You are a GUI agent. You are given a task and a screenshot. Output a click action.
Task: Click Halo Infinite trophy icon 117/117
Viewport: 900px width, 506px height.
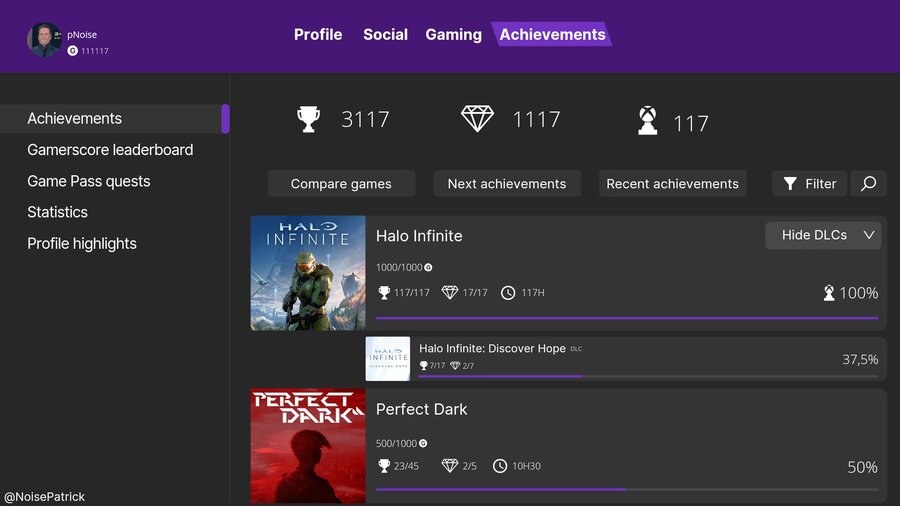(x=384, y=293)
